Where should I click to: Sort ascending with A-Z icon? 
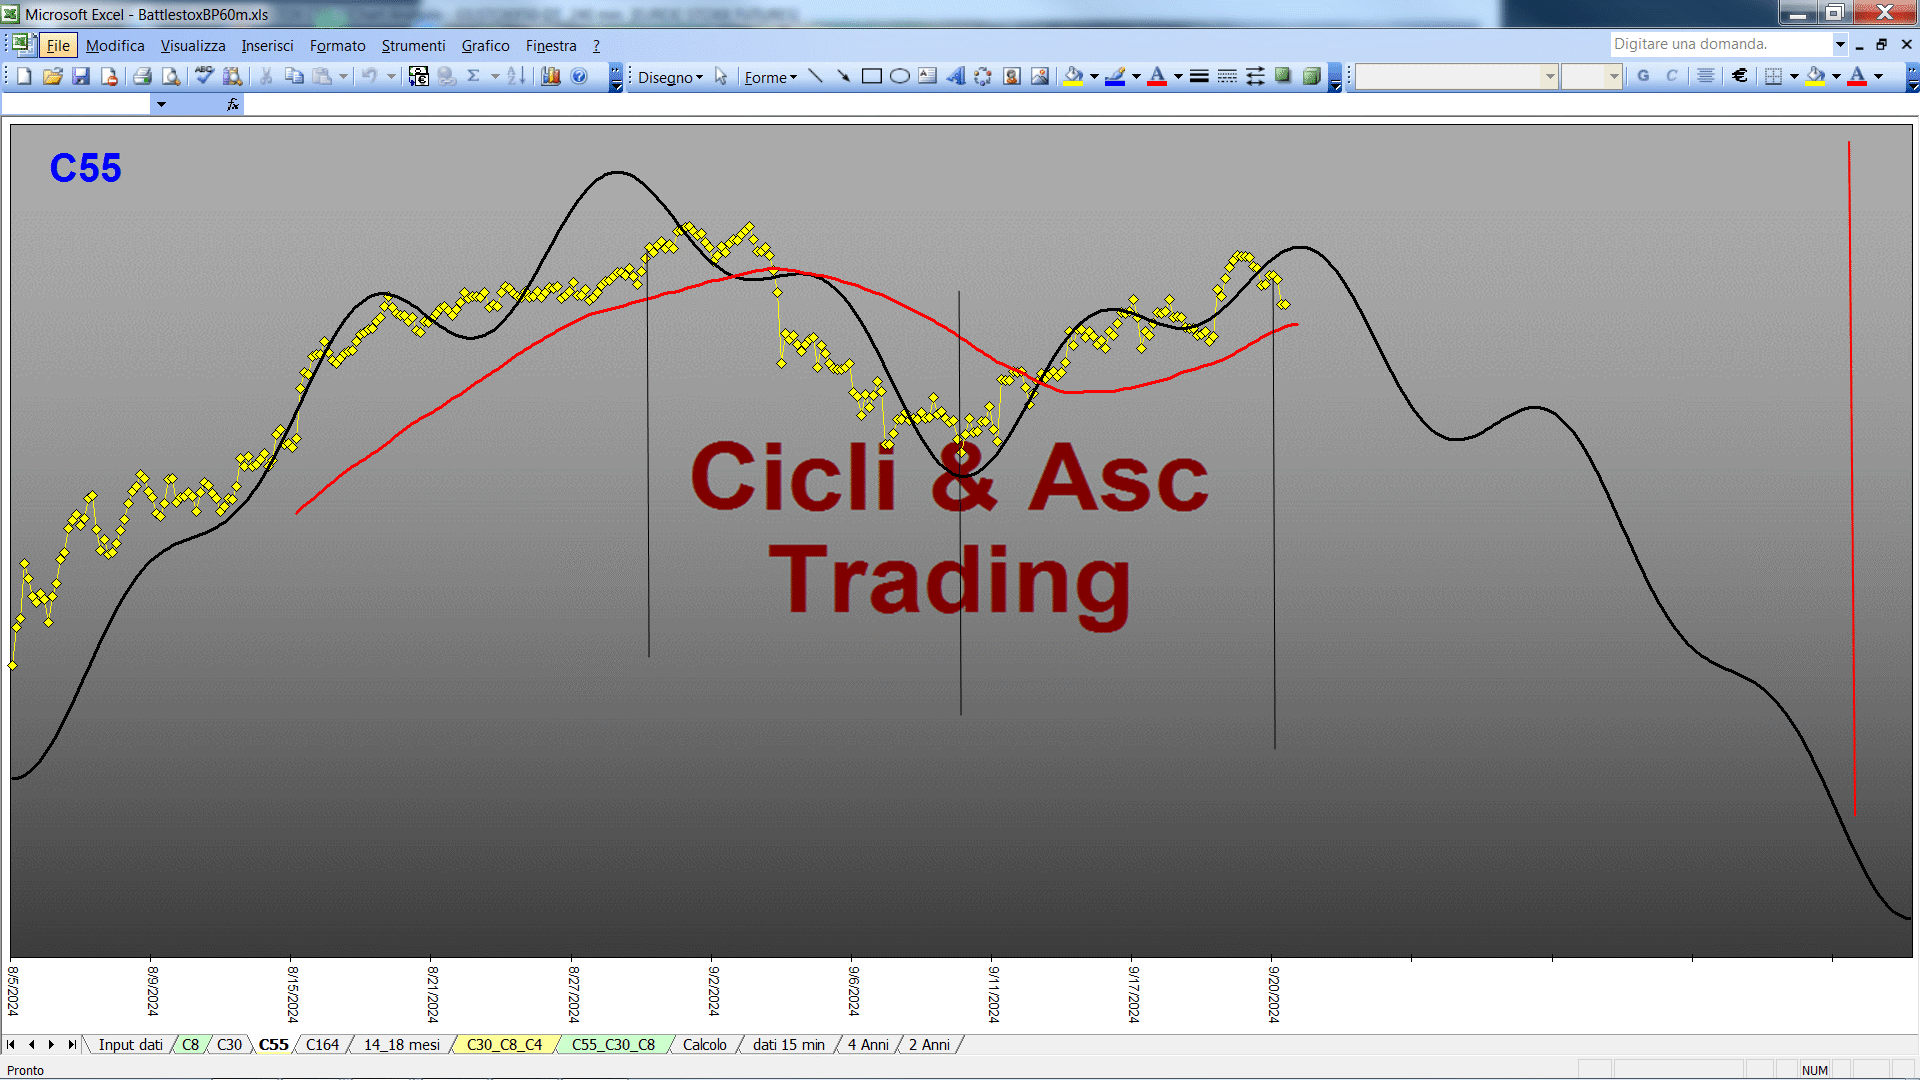click(516, 76)
